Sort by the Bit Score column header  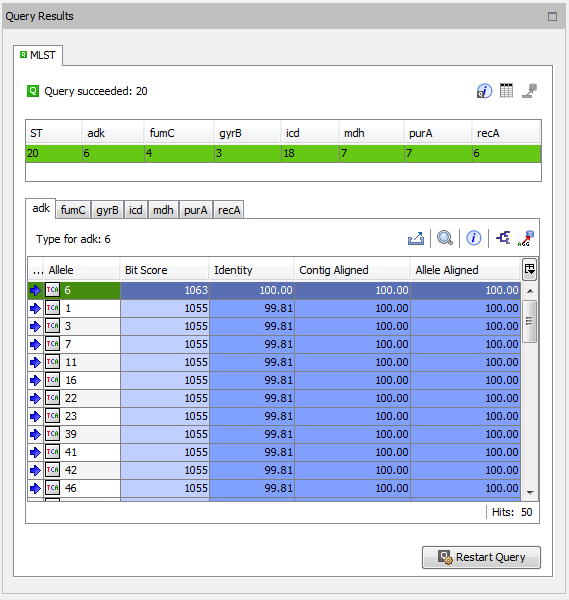coord(165,270)
